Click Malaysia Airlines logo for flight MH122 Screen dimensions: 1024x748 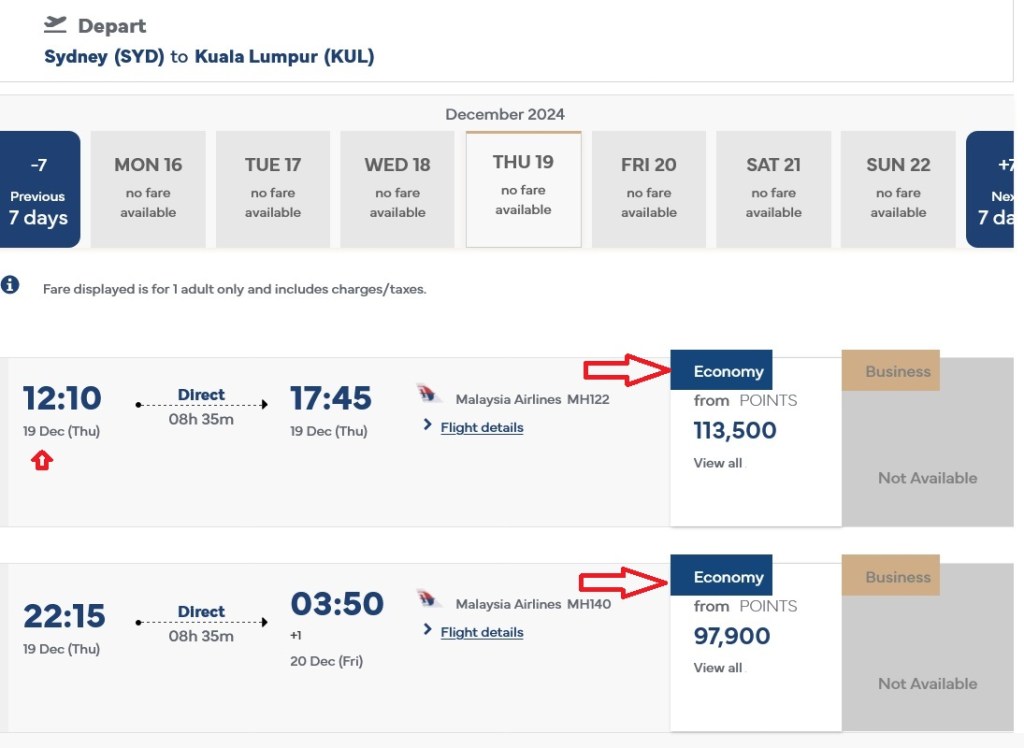[429, 395]
